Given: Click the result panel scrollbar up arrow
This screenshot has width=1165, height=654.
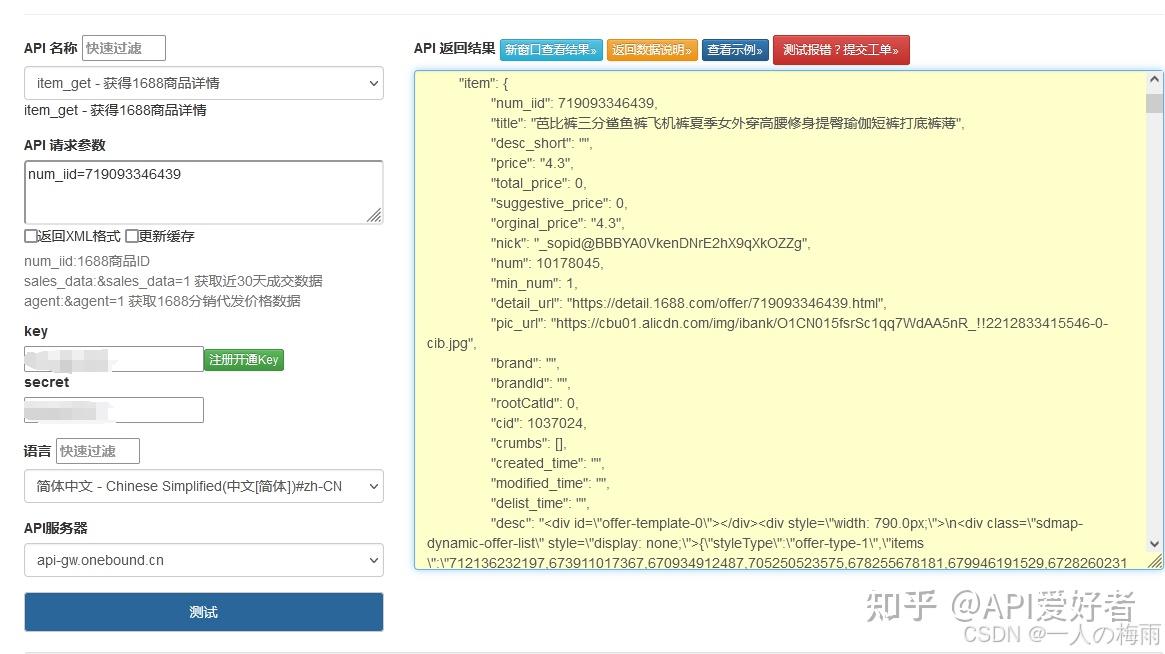Looking at the screenshot, I should click(1152, 79).
